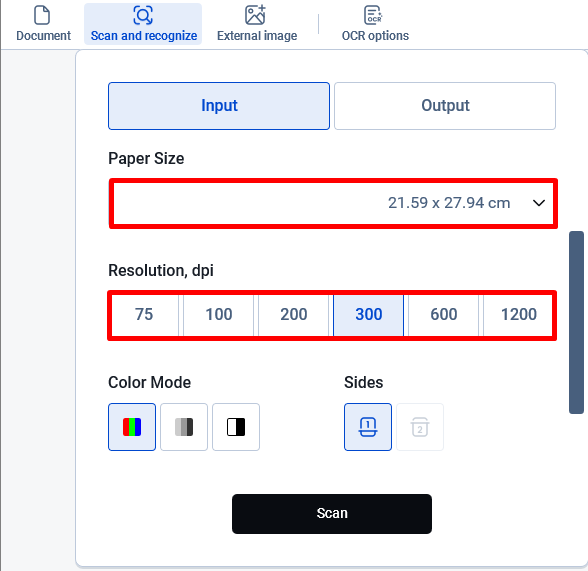The image size is (588, 571).
Task: Set resolution to 100 dpi
Action: [219, 315]
